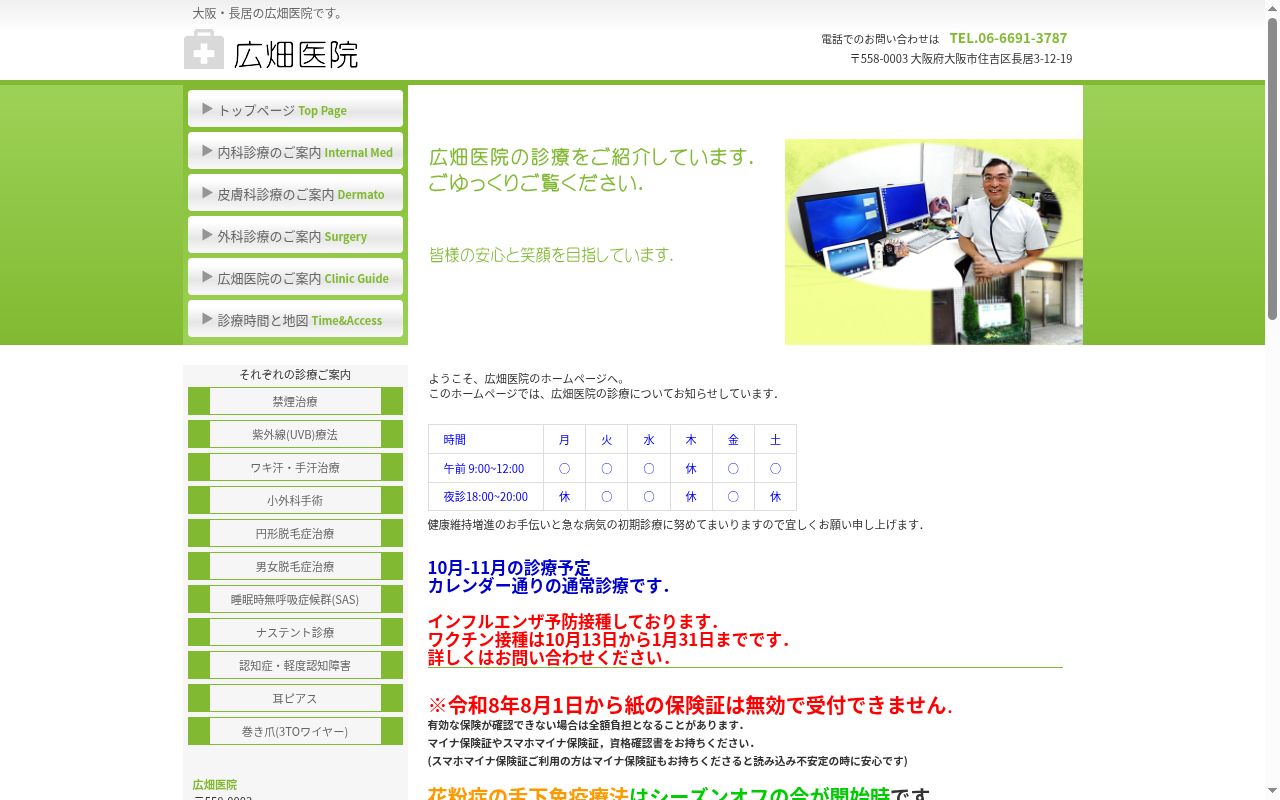
Task: Go to 皮膚科診療のご案内 Dermato page
Action: click(x=295, y=194)
